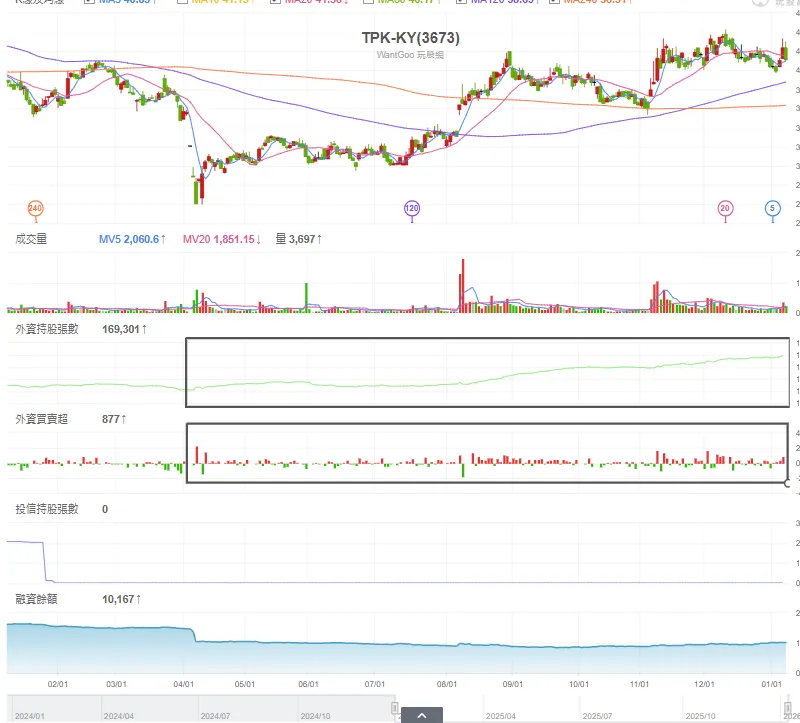Click 2024/10 in the range navigator
Image resolution: width=800 pixels, height=723 pixels.
tap(315, 716)
